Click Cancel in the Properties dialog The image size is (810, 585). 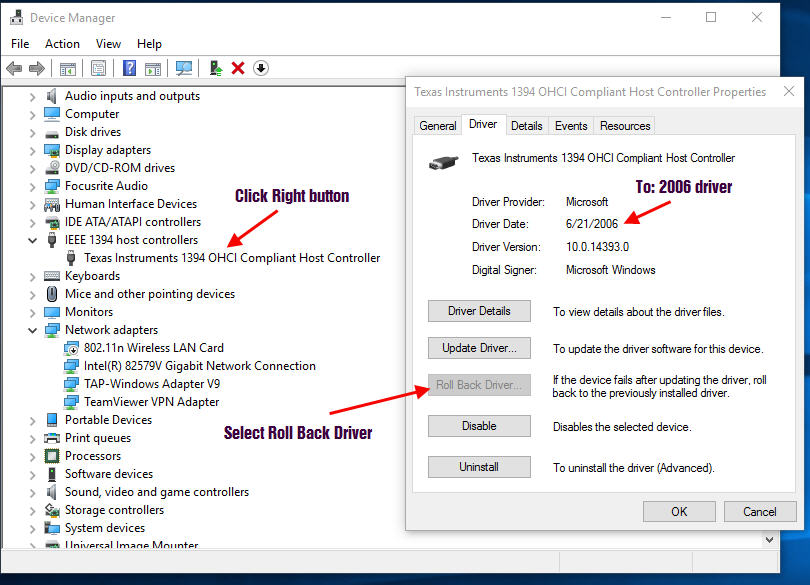(x=759, y=512)
